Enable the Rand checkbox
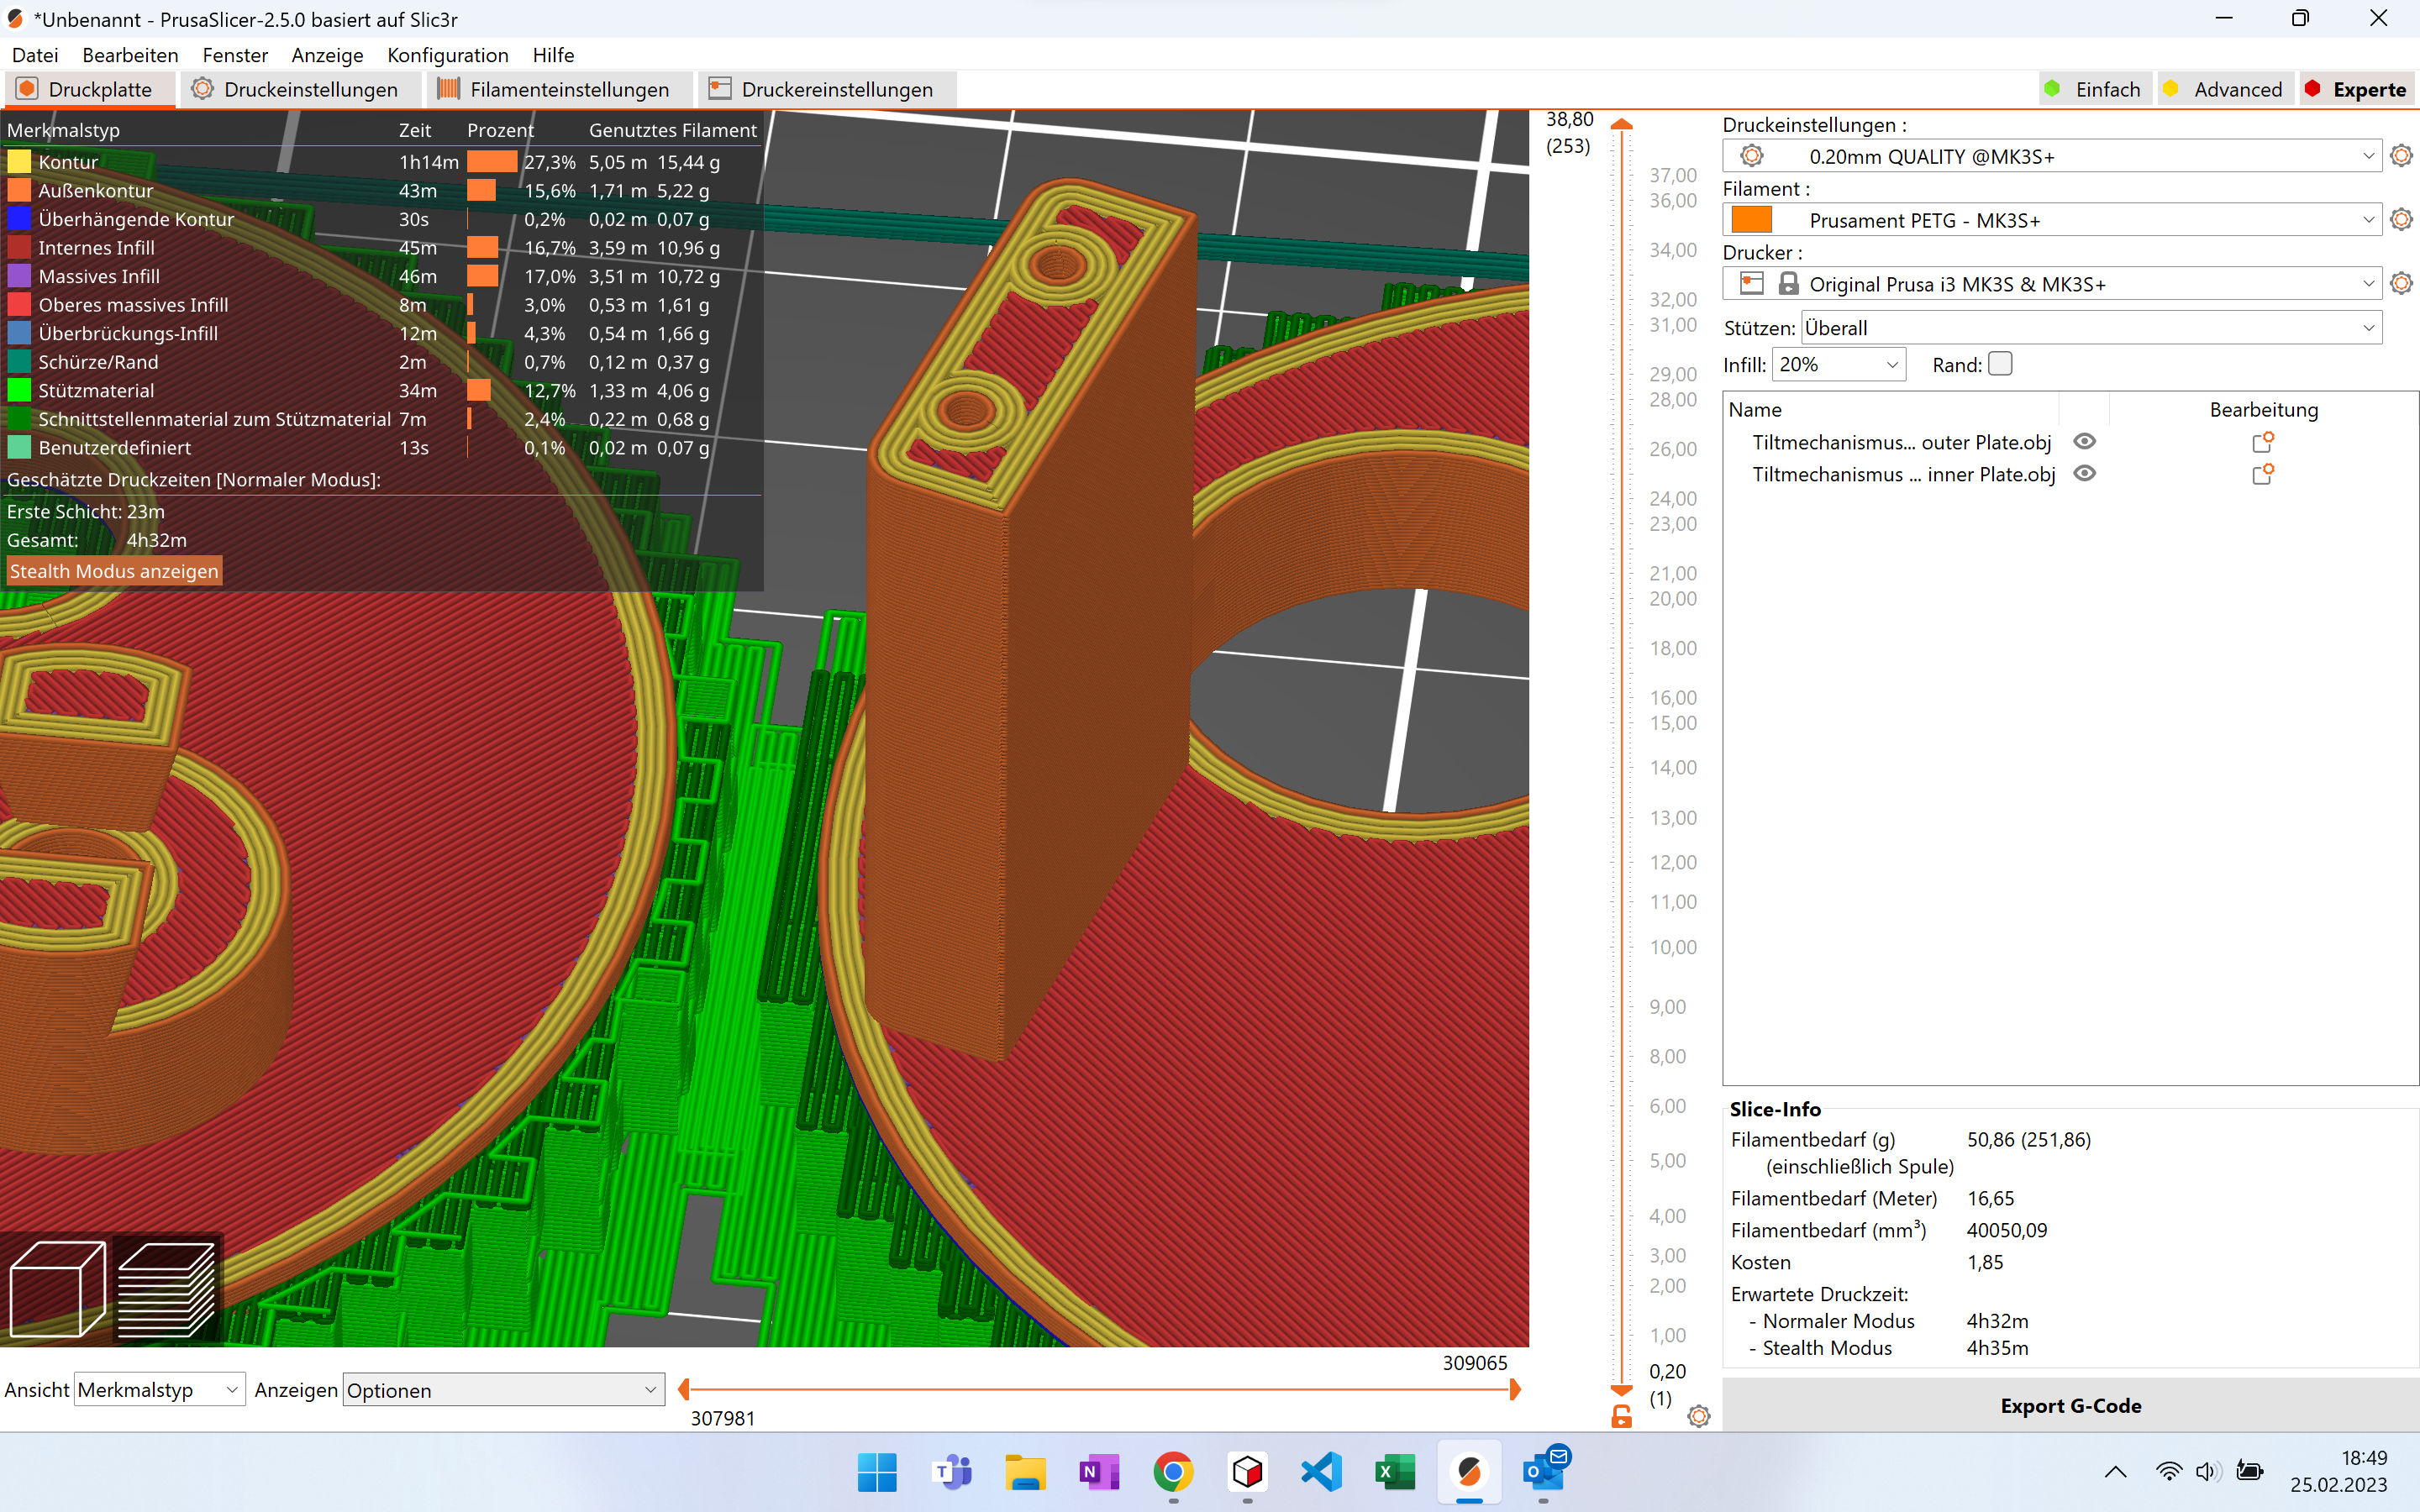This screenshot has height=1512, width=2420. (2000, 364)
